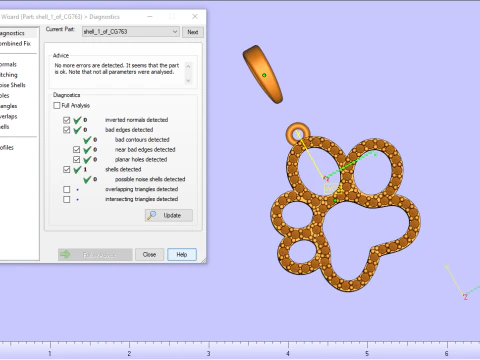480x360 pixels.
Task: Click the "No more errors are detected" advice text
Action: coord(117,69)
